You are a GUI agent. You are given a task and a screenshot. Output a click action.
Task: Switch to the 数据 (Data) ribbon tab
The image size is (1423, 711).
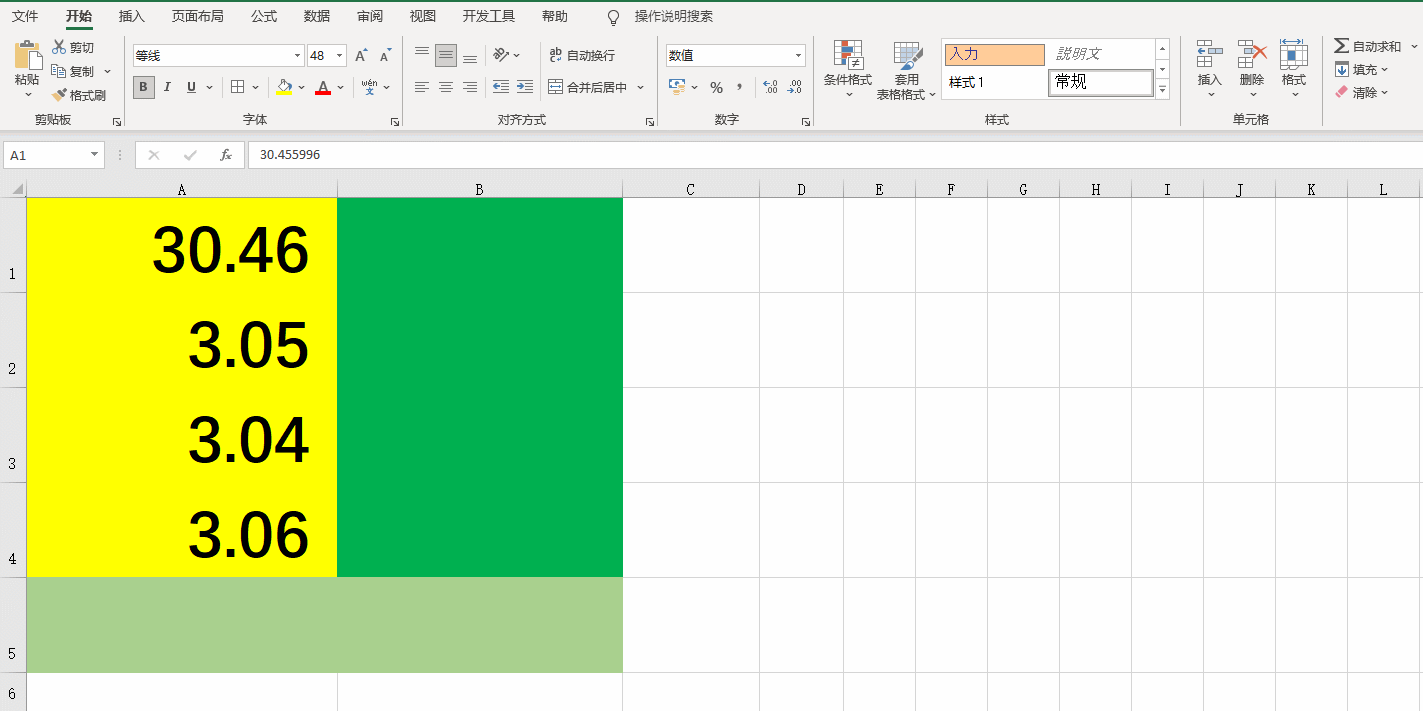317,16
